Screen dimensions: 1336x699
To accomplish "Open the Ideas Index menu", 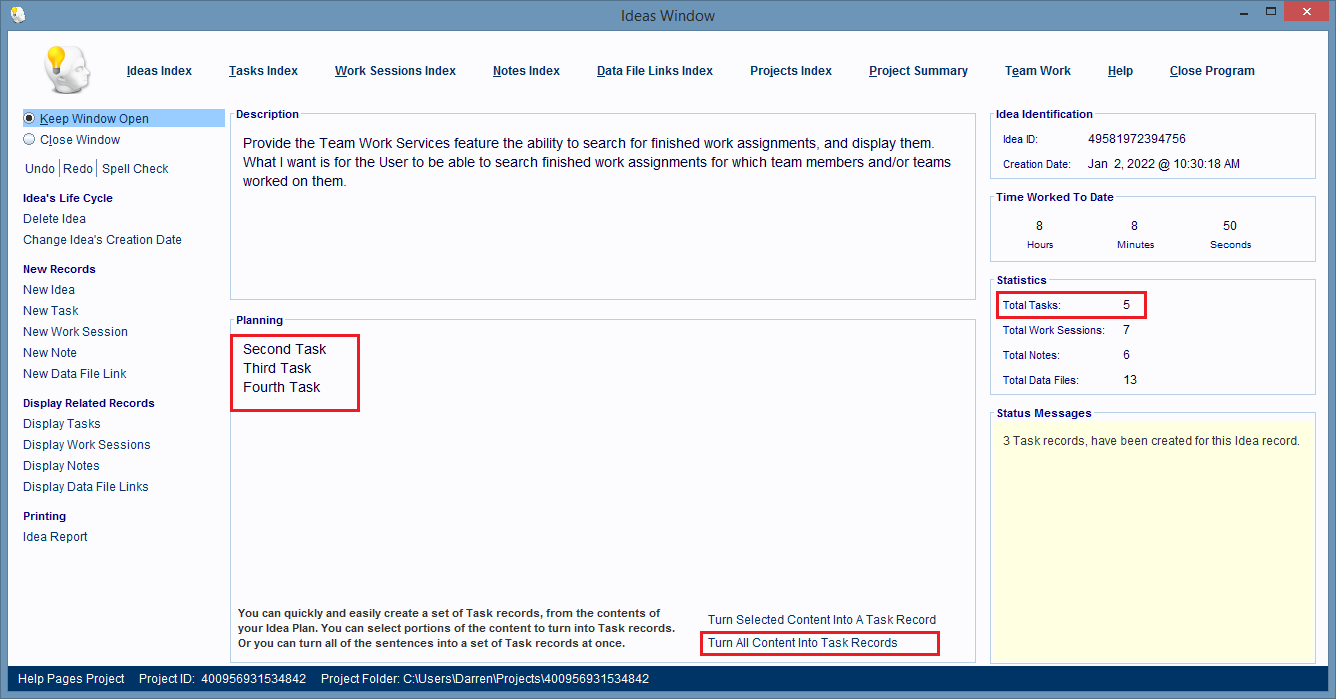I will tap(159, 71).
